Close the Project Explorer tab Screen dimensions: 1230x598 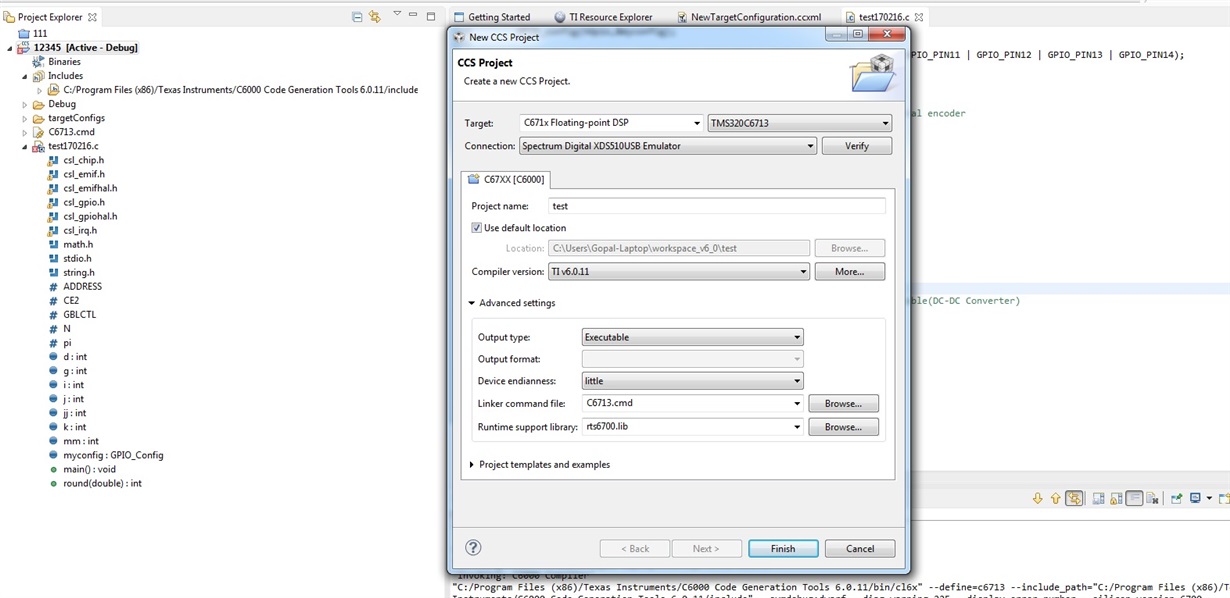point(93,17)
